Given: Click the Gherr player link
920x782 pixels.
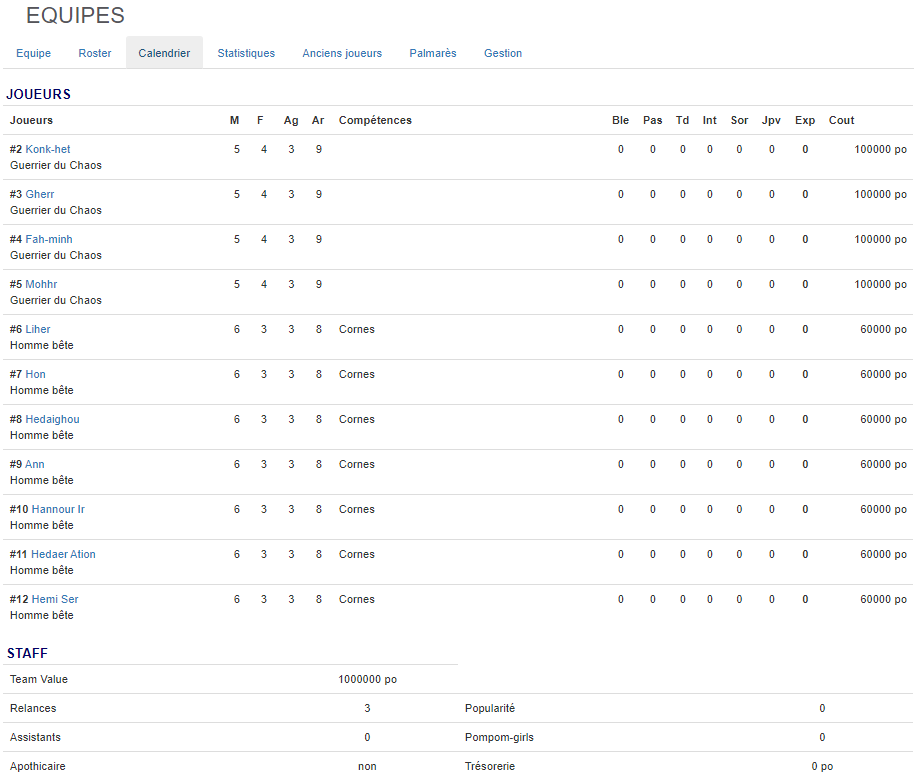Looking at the screenshot, I should pyautogui.click(x=40, y=194).
